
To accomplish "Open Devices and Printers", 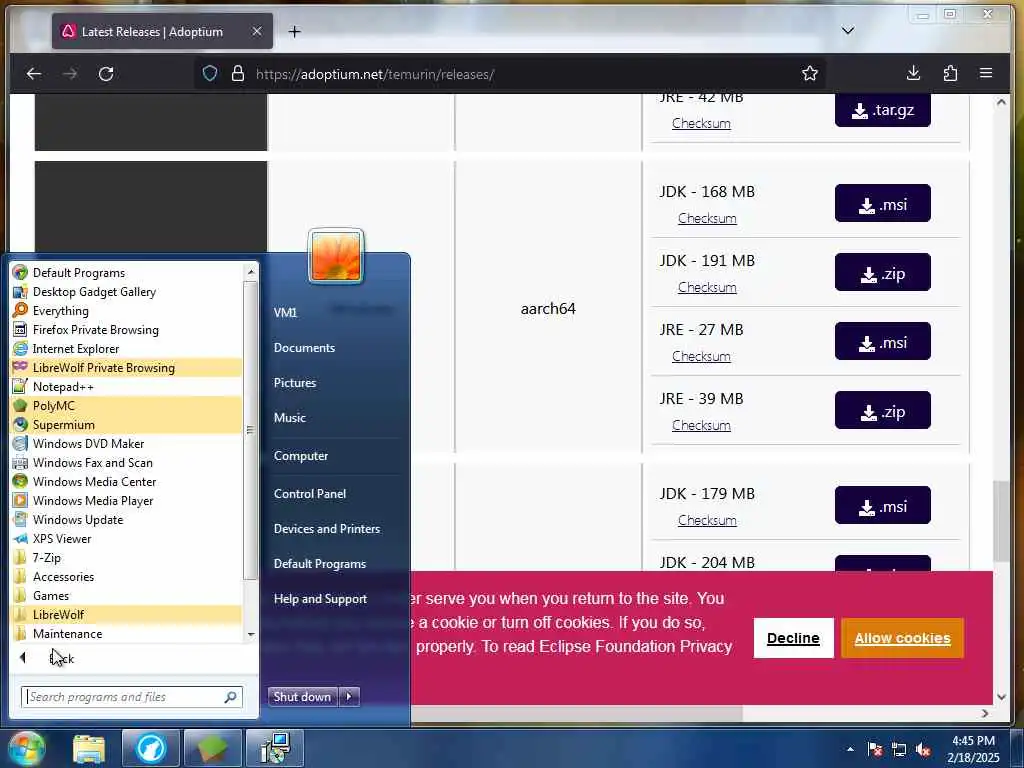I will 327,528.
